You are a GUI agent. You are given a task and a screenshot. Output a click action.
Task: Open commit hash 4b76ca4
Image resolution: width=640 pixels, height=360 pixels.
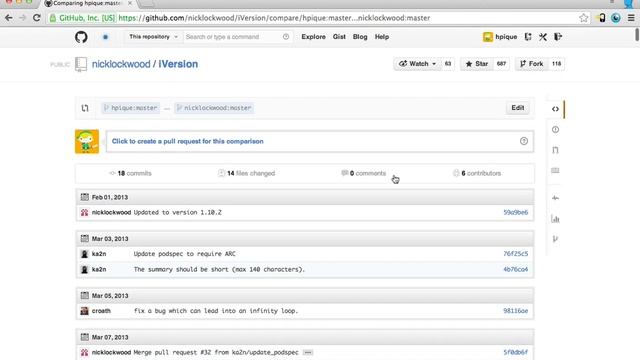pyautogui.click(x=516, y=269)
